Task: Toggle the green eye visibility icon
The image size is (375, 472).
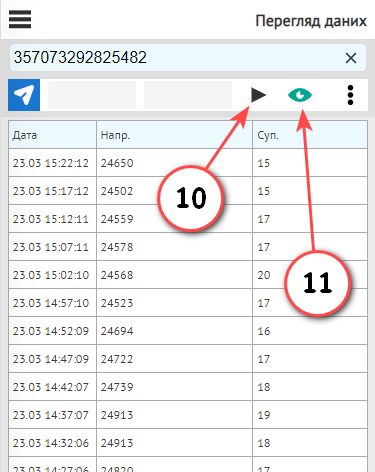Action: [x=300, y=95]
